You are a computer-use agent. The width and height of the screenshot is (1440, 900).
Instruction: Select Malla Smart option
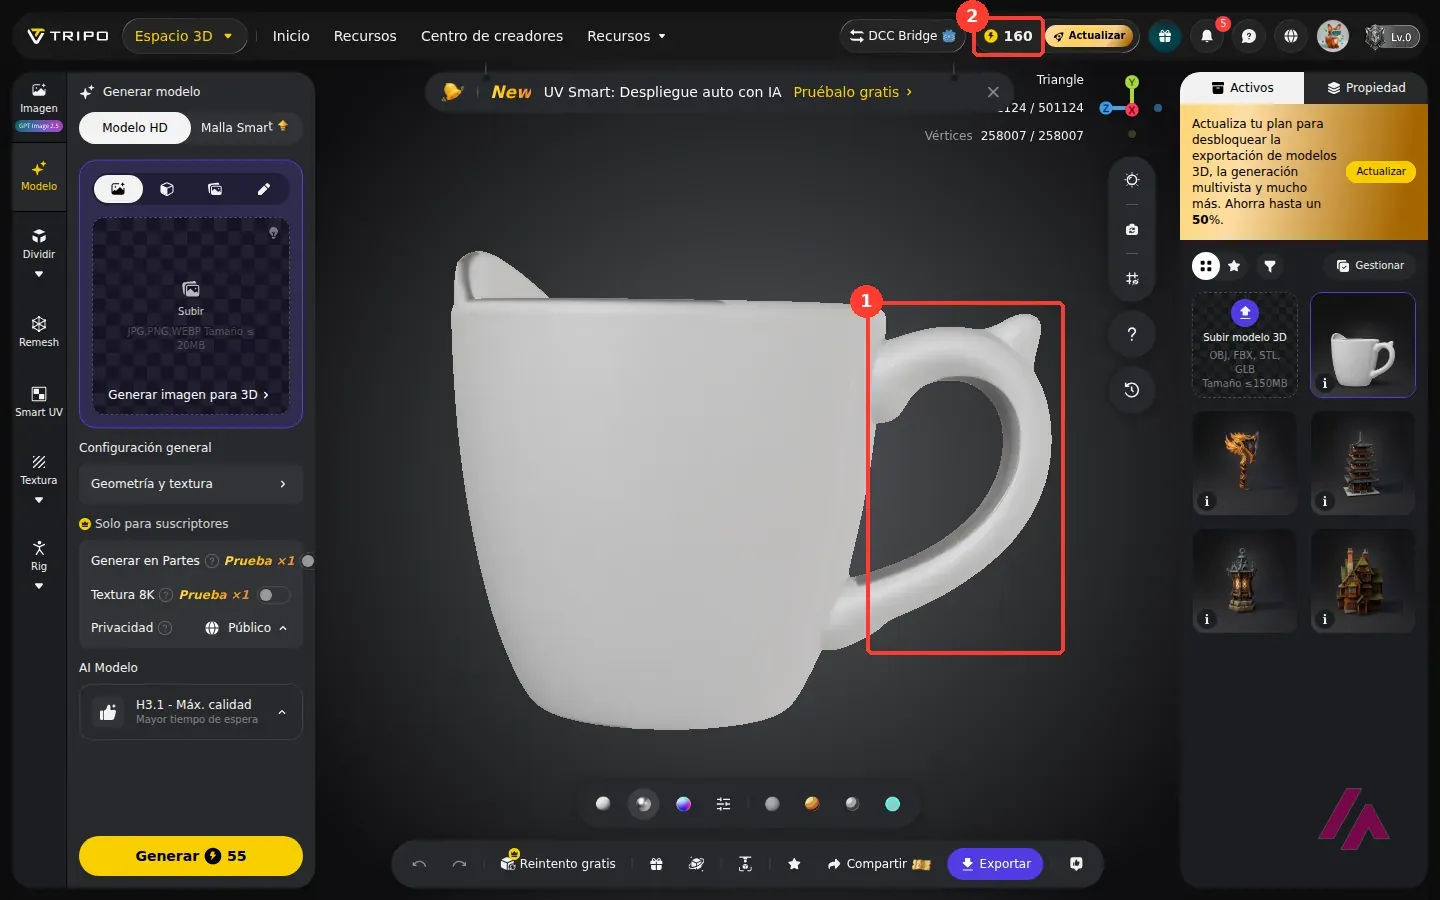(x=244, y=128)
